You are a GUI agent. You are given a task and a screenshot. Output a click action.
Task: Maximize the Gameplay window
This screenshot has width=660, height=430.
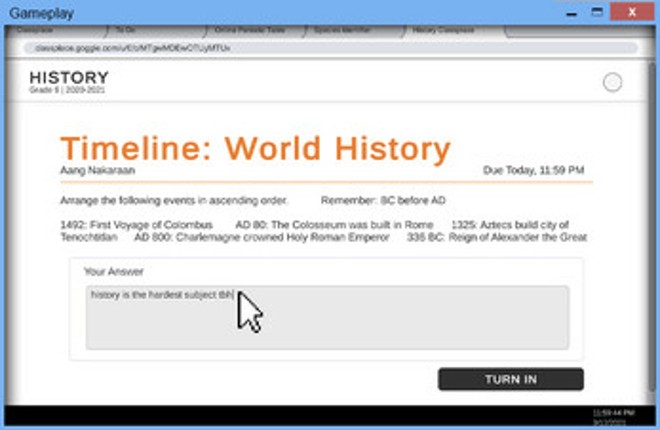[597, 12]
